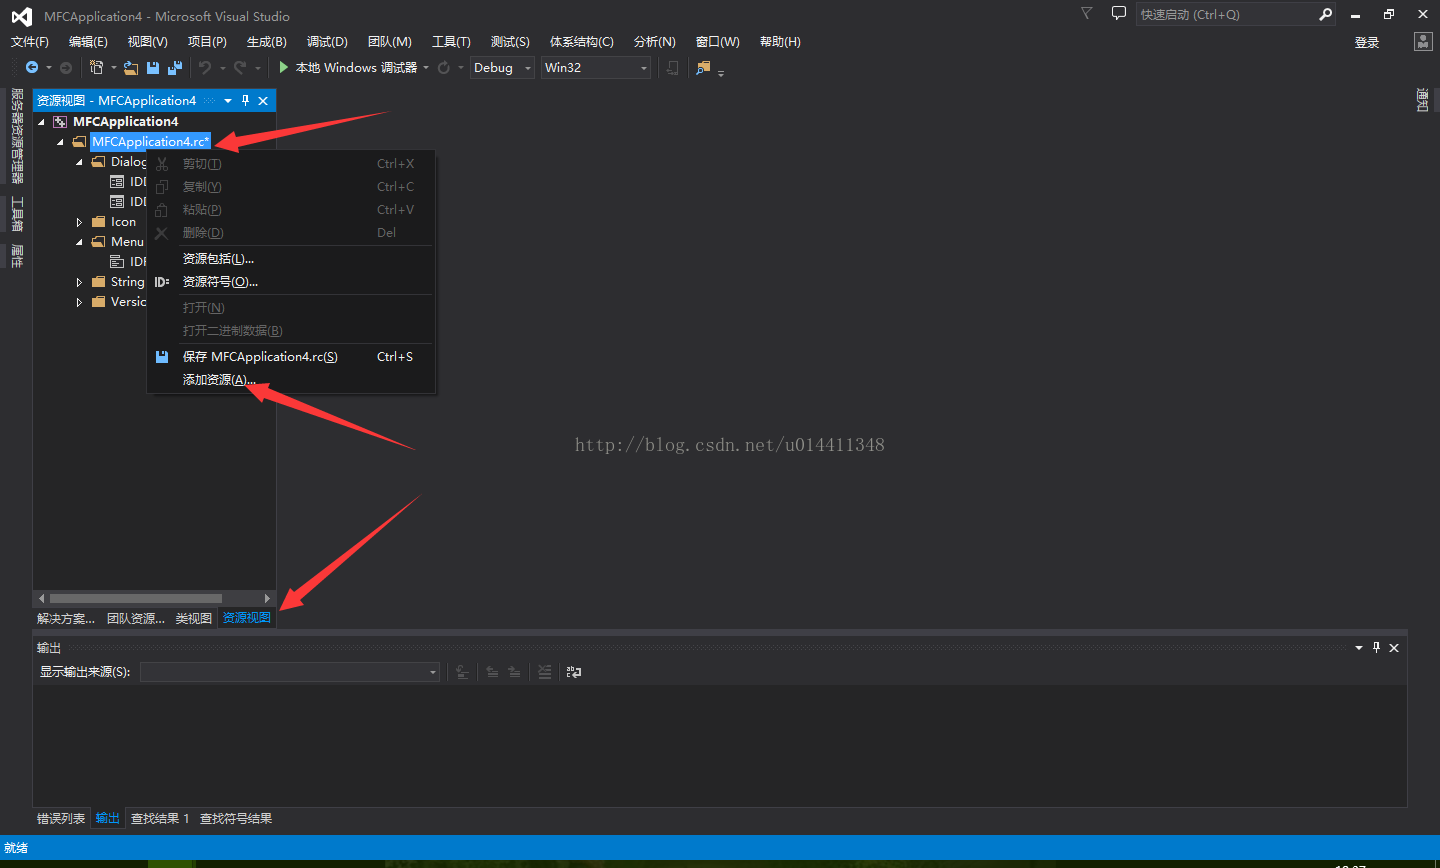Open the 调试(D) menu
The height and width of the screenshot is (868, 1440).
tap(327, 41)
